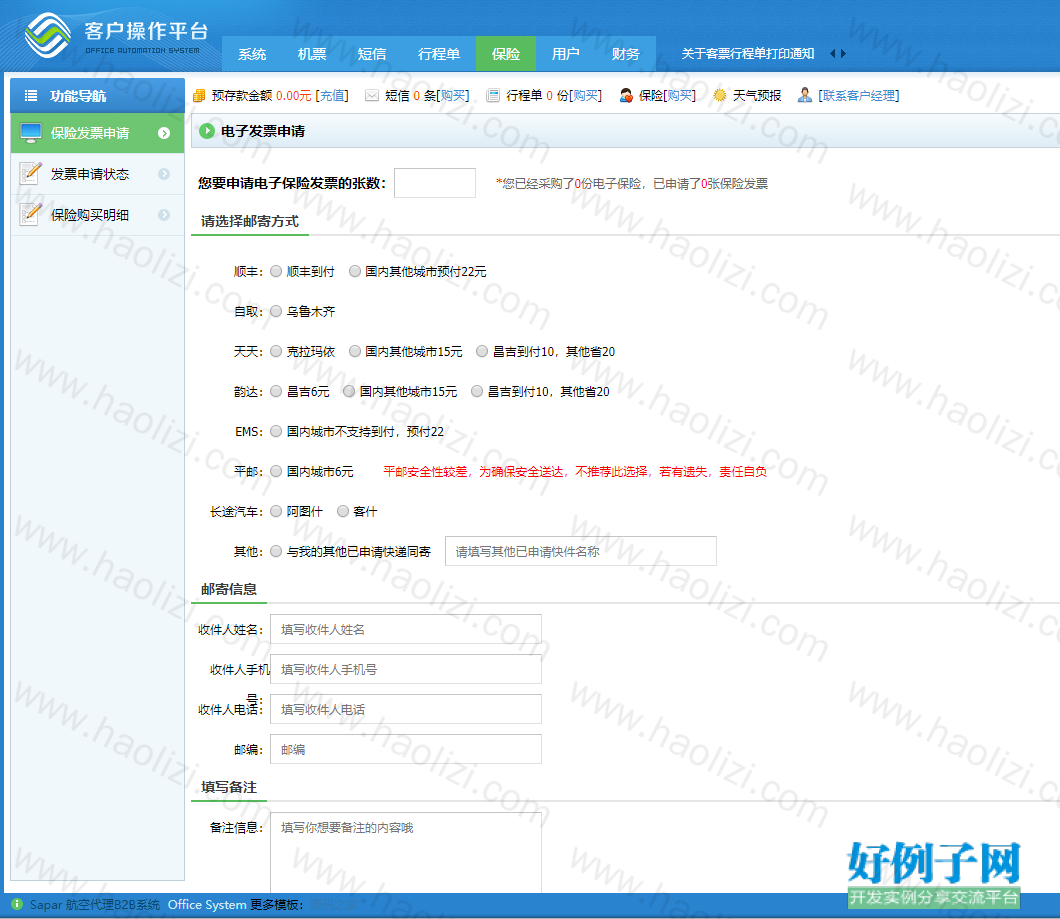Open the 用户 menu tab
Image resolution: width=1060 pixels, height=919 pixels.
tap(565, 53)
